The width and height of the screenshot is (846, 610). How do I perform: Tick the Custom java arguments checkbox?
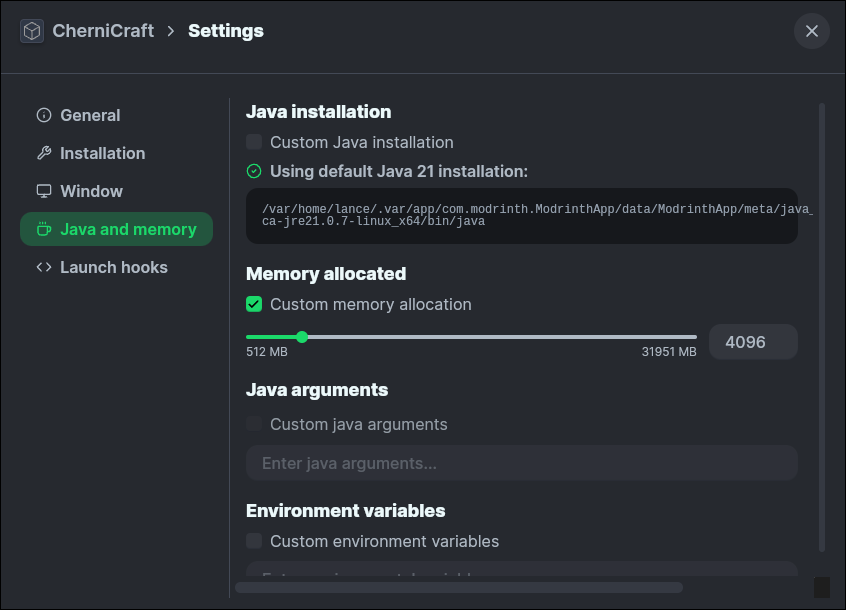click(254, 424)
